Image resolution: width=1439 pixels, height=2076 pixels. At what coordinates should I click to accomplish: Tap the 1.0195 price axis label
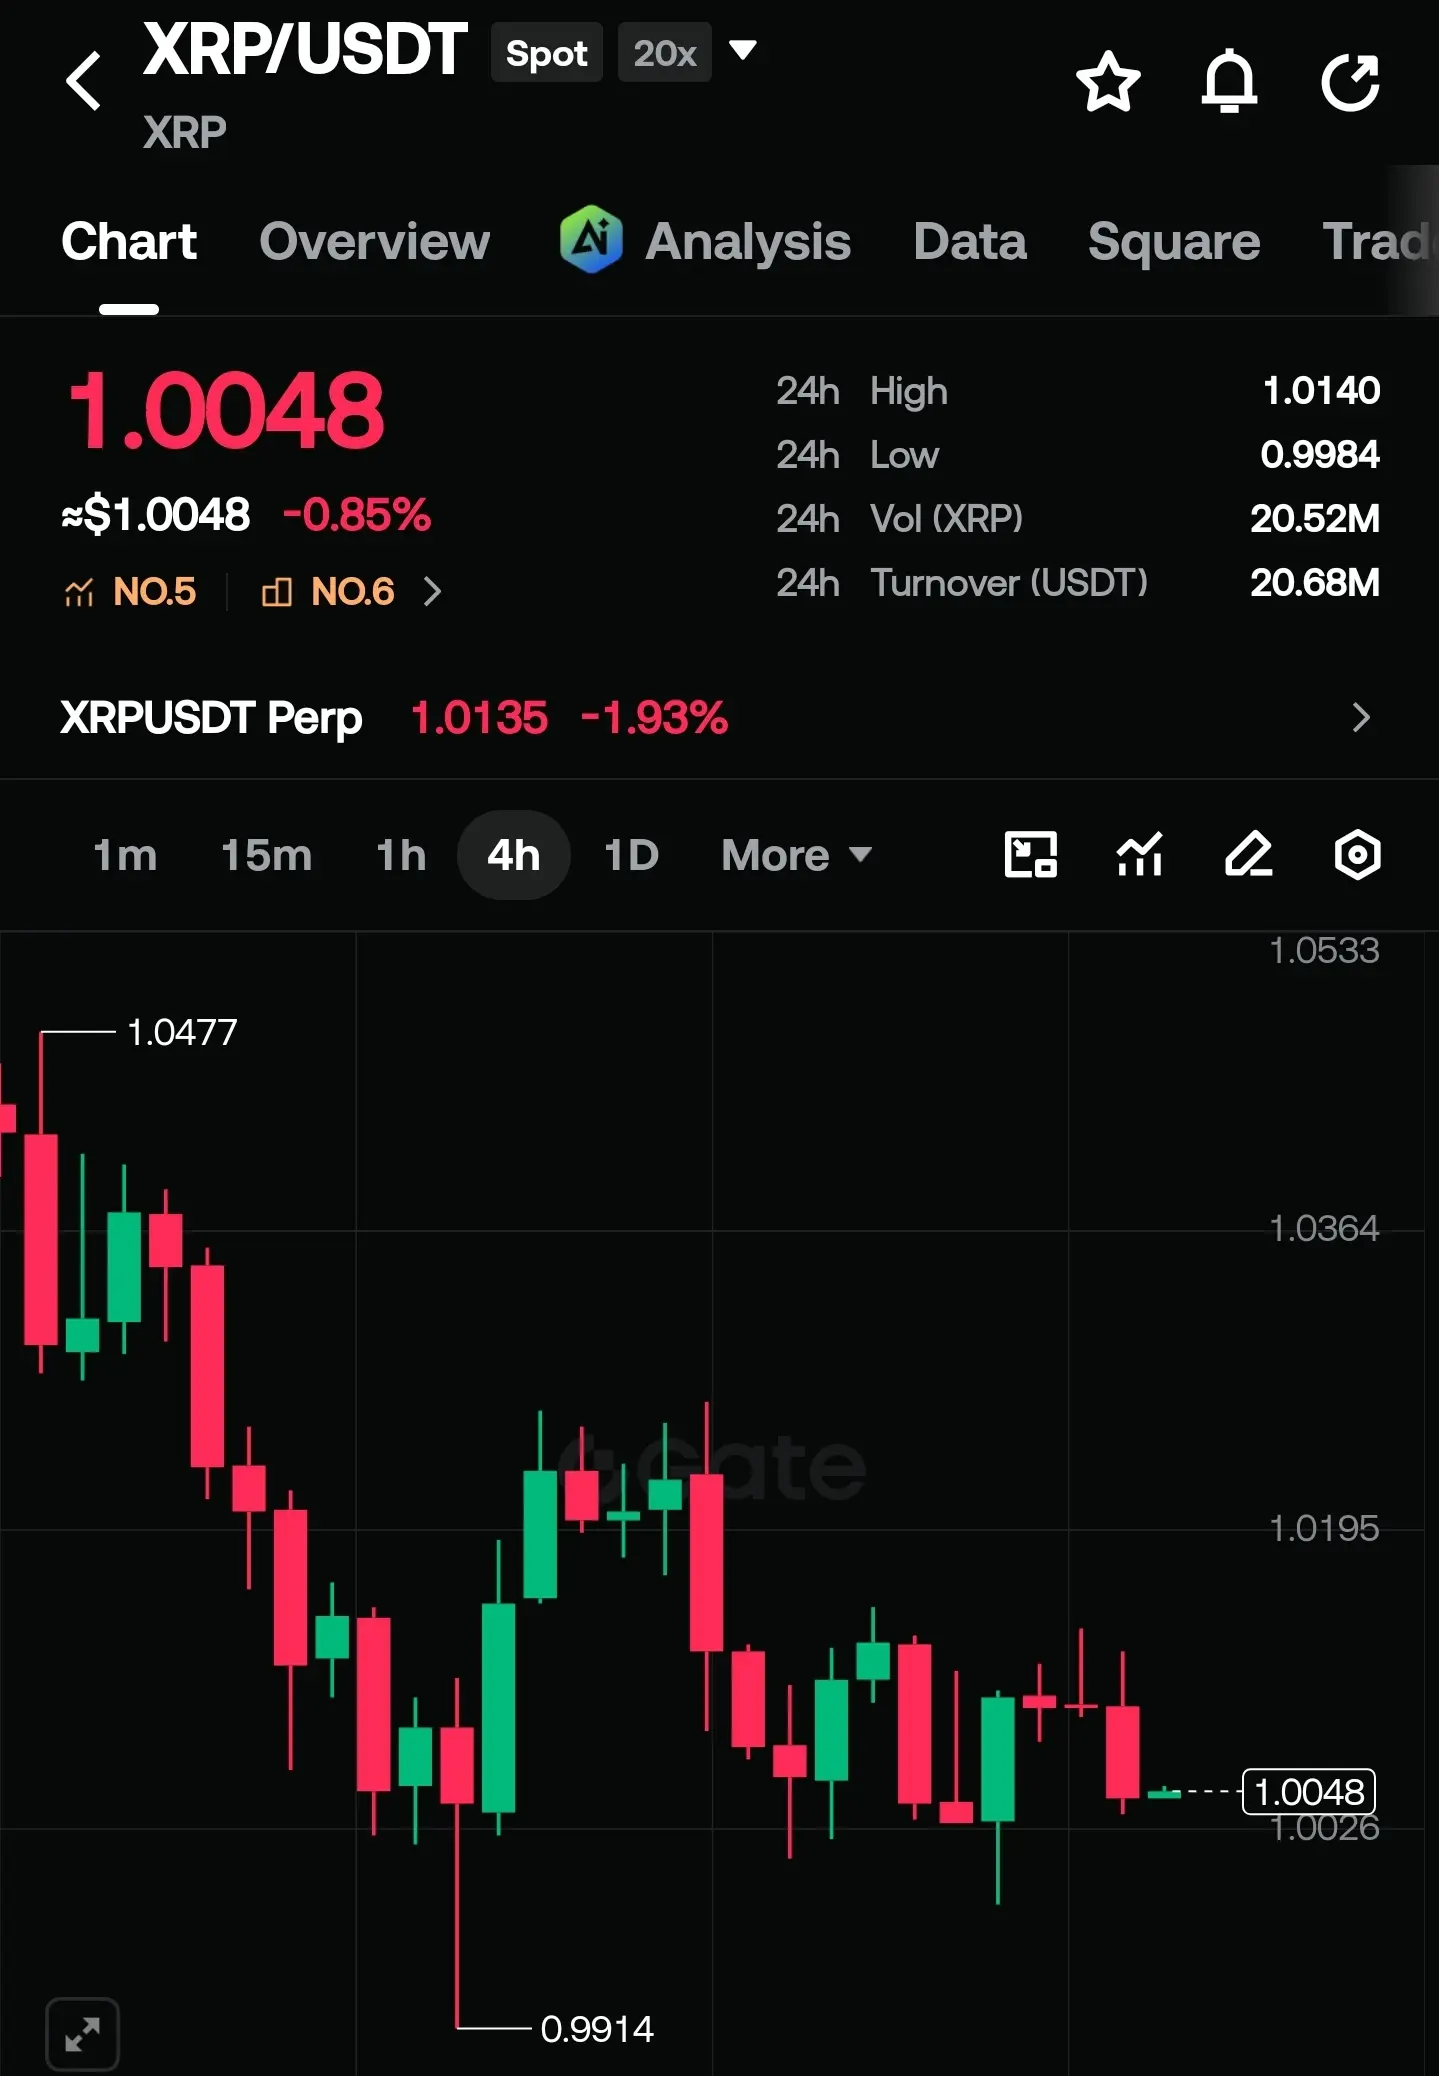pos(1324,1528)
